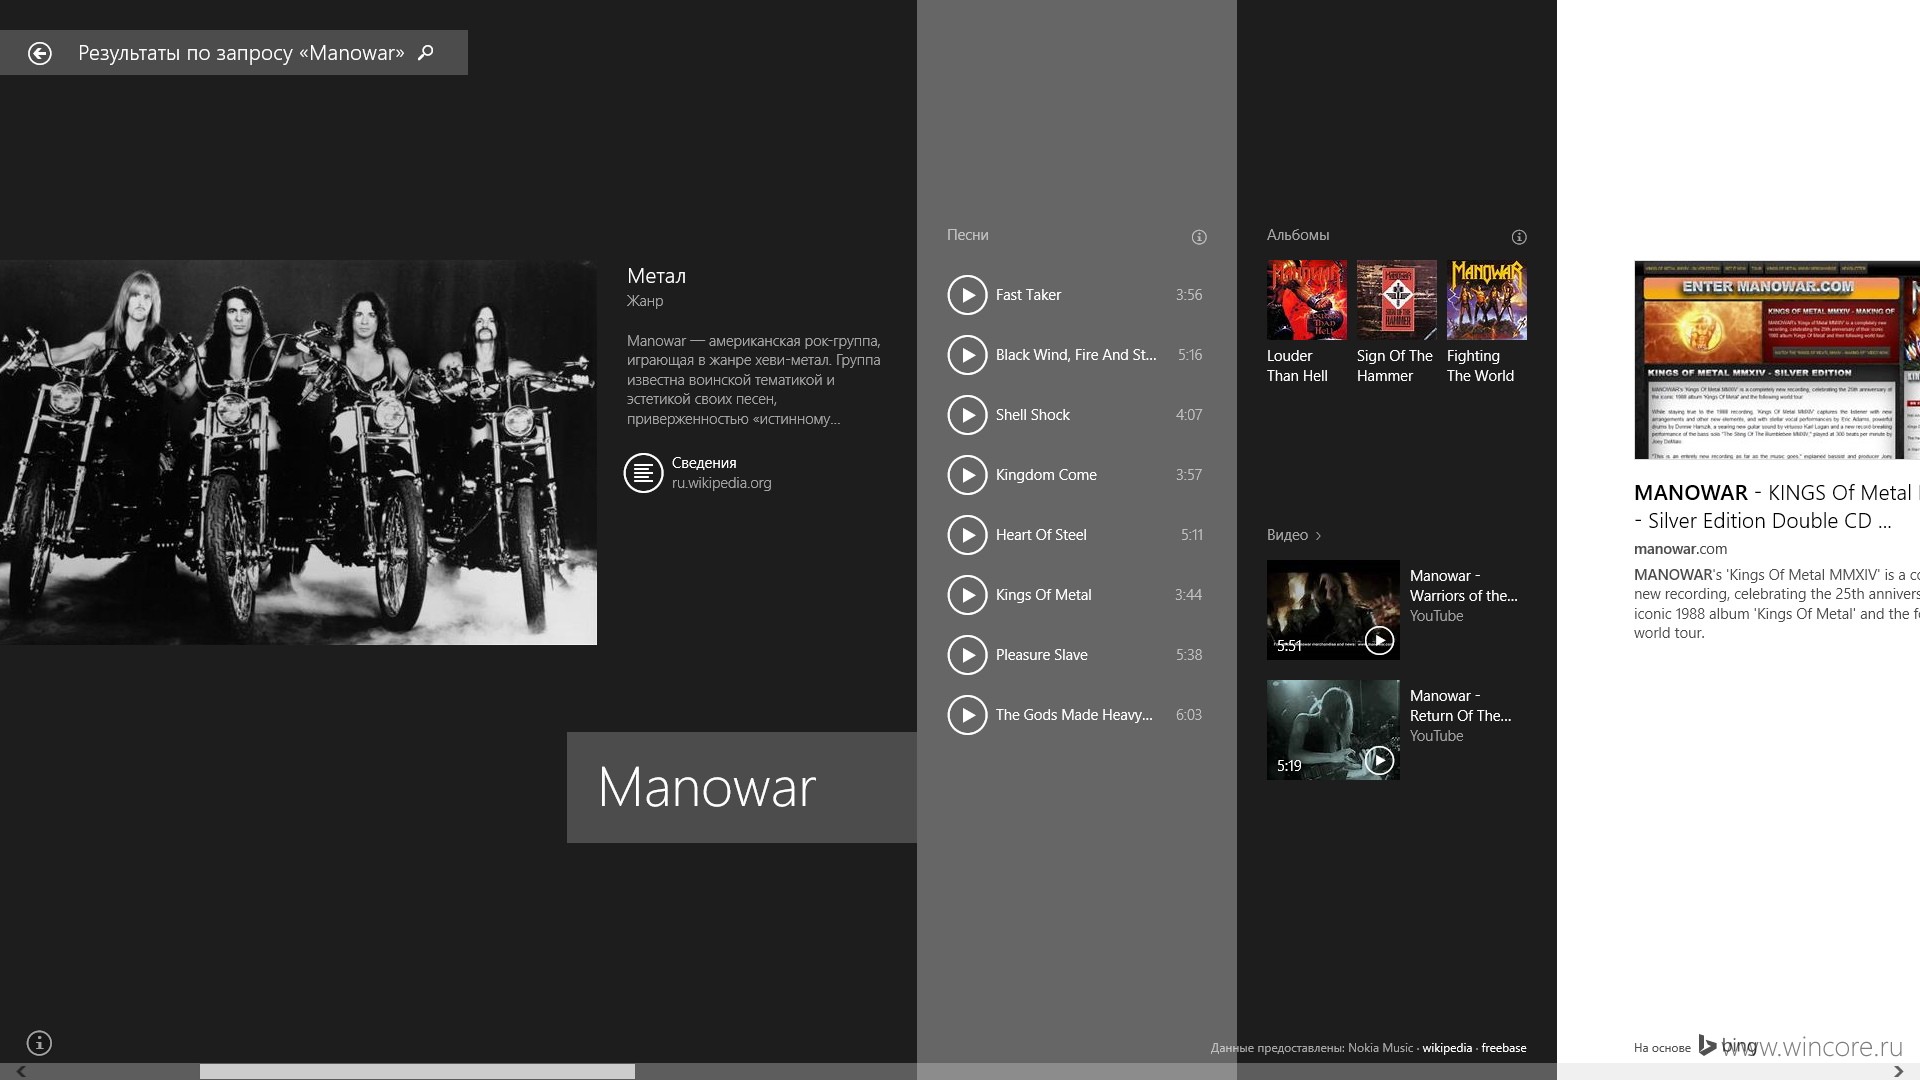Screen dimensions: 1920x1080
Task: Select the Kings Of Metal song title
Action: [x=1043, y=595]
